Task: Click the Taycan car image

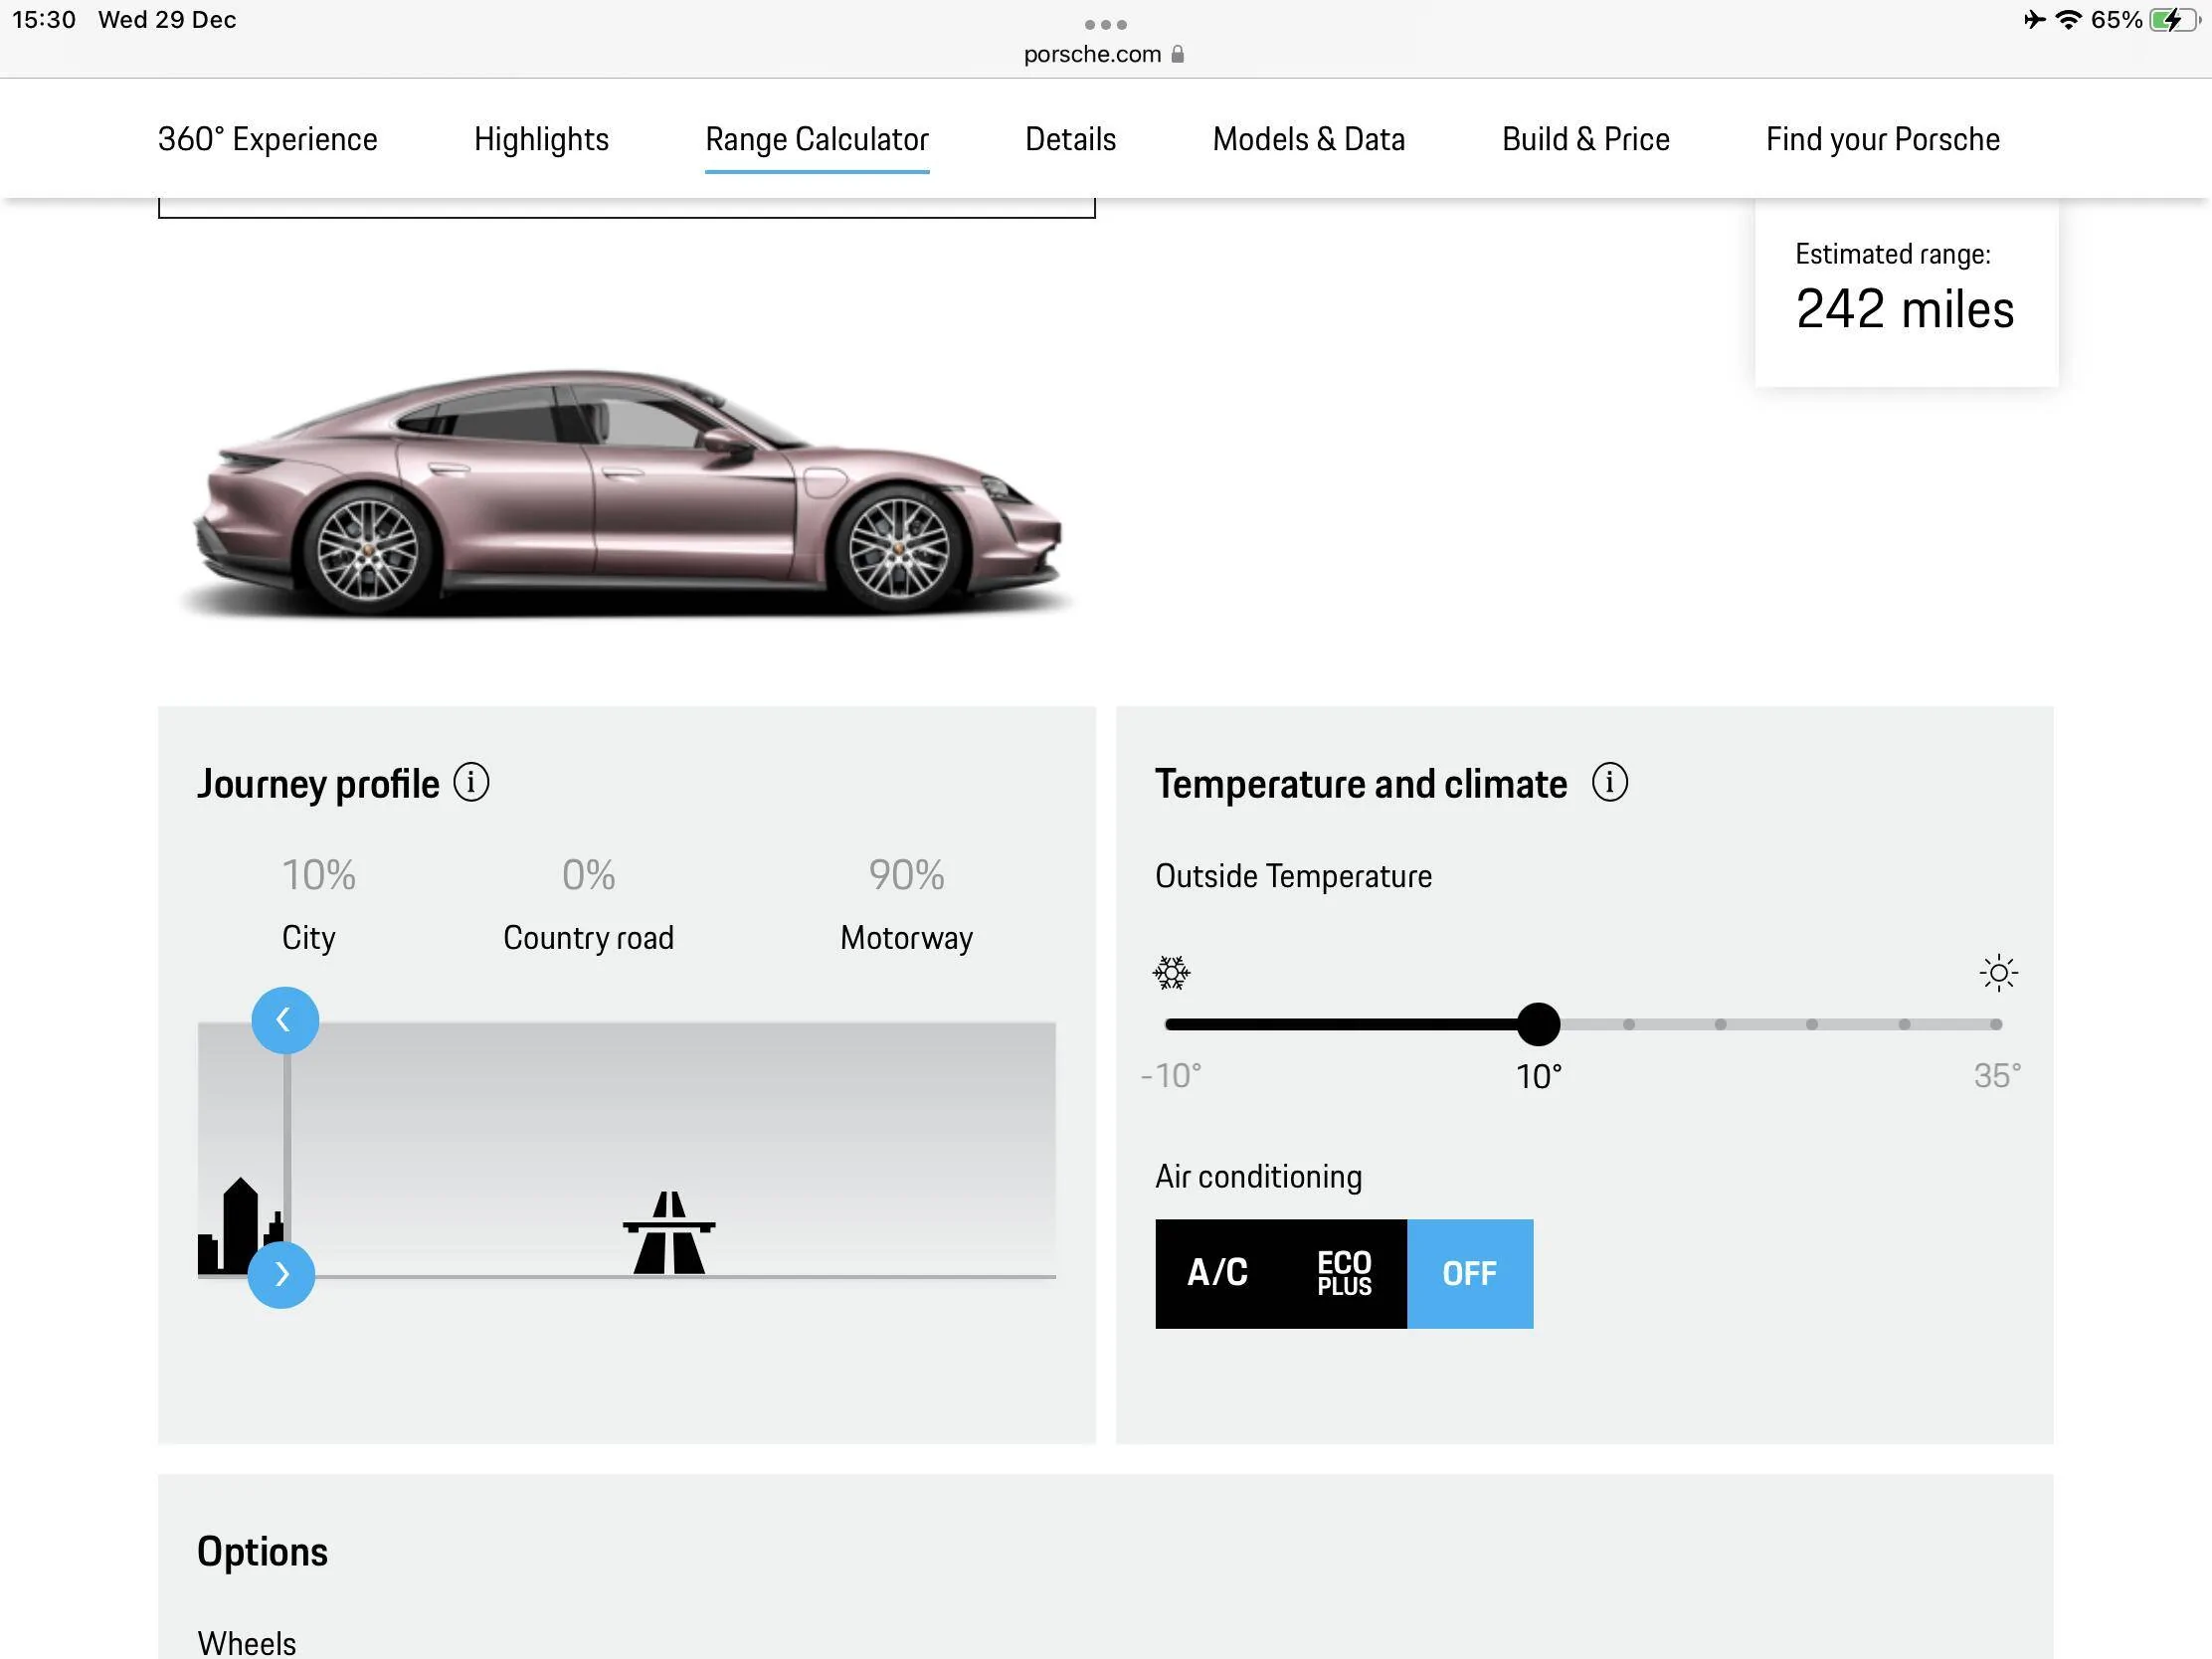Action: click(628, 492)
